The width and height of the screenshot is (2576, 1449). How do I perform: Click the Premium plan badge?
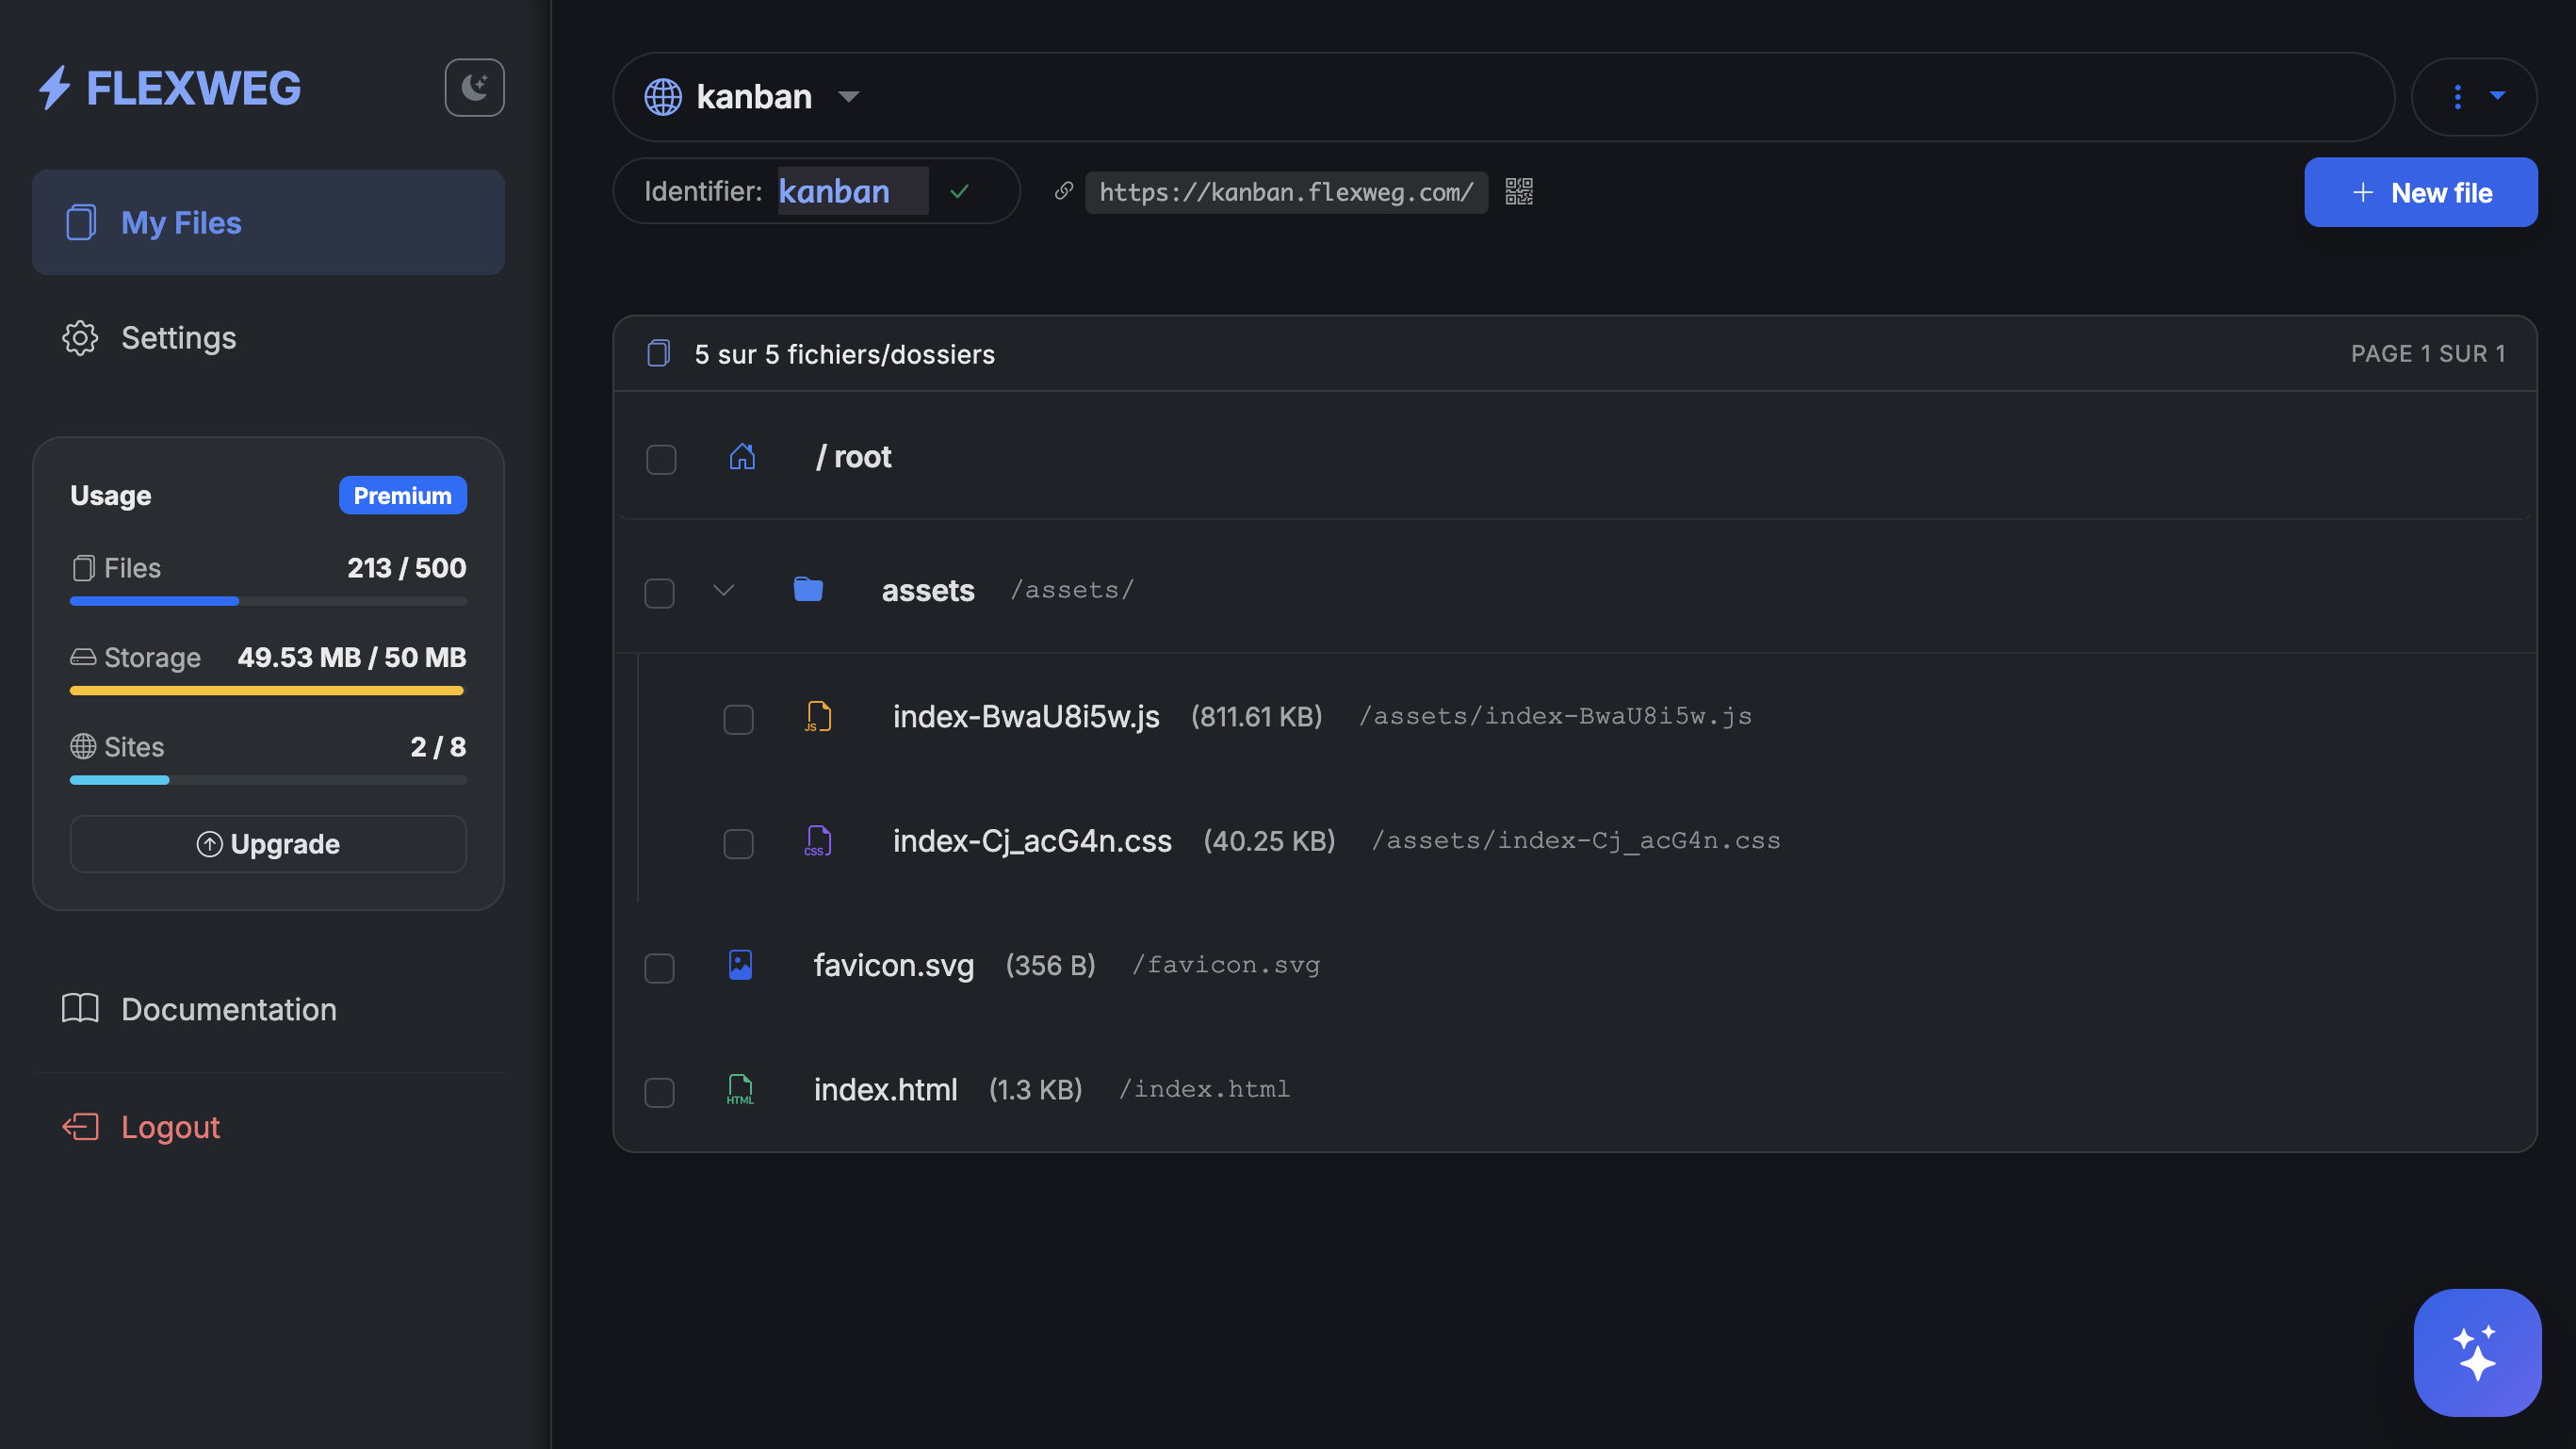[x=403, y=496]
